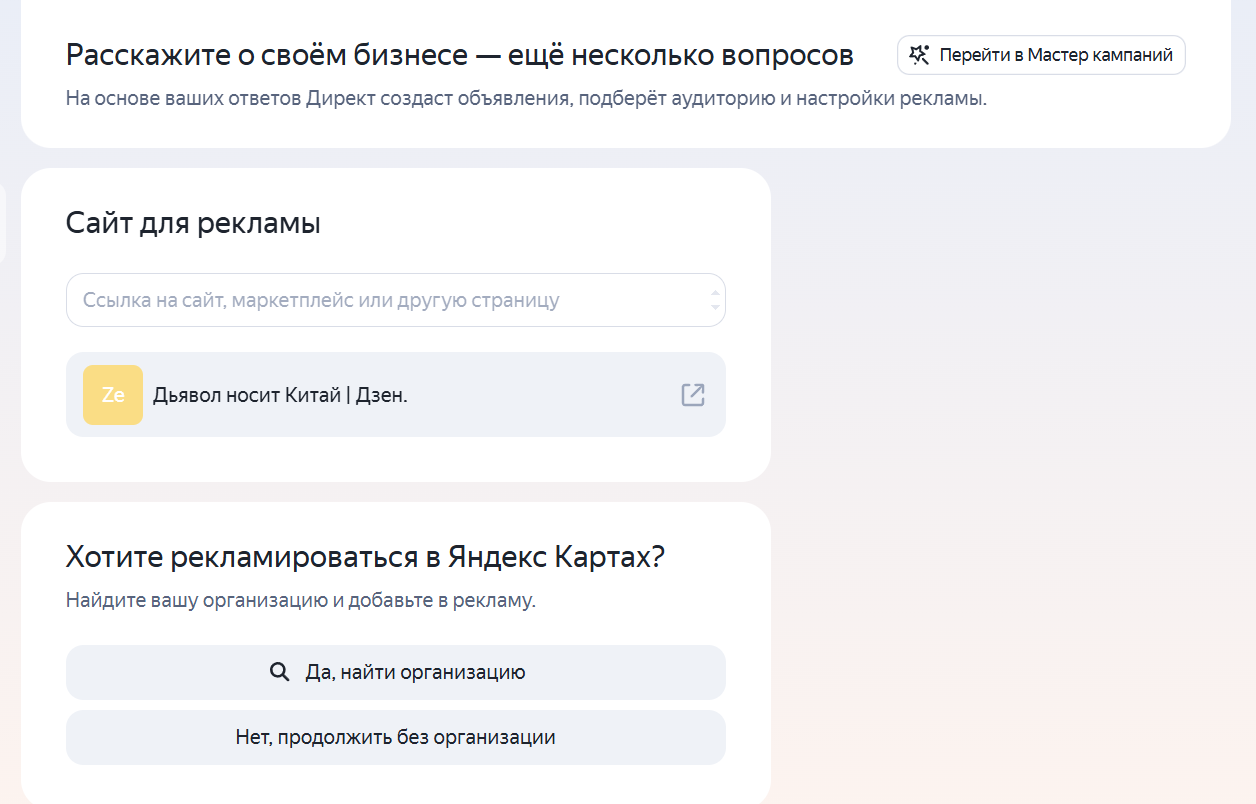Click the magic wand sparkle icon
Viewport: 1256px width, 804px height.
tap(920, 55)
